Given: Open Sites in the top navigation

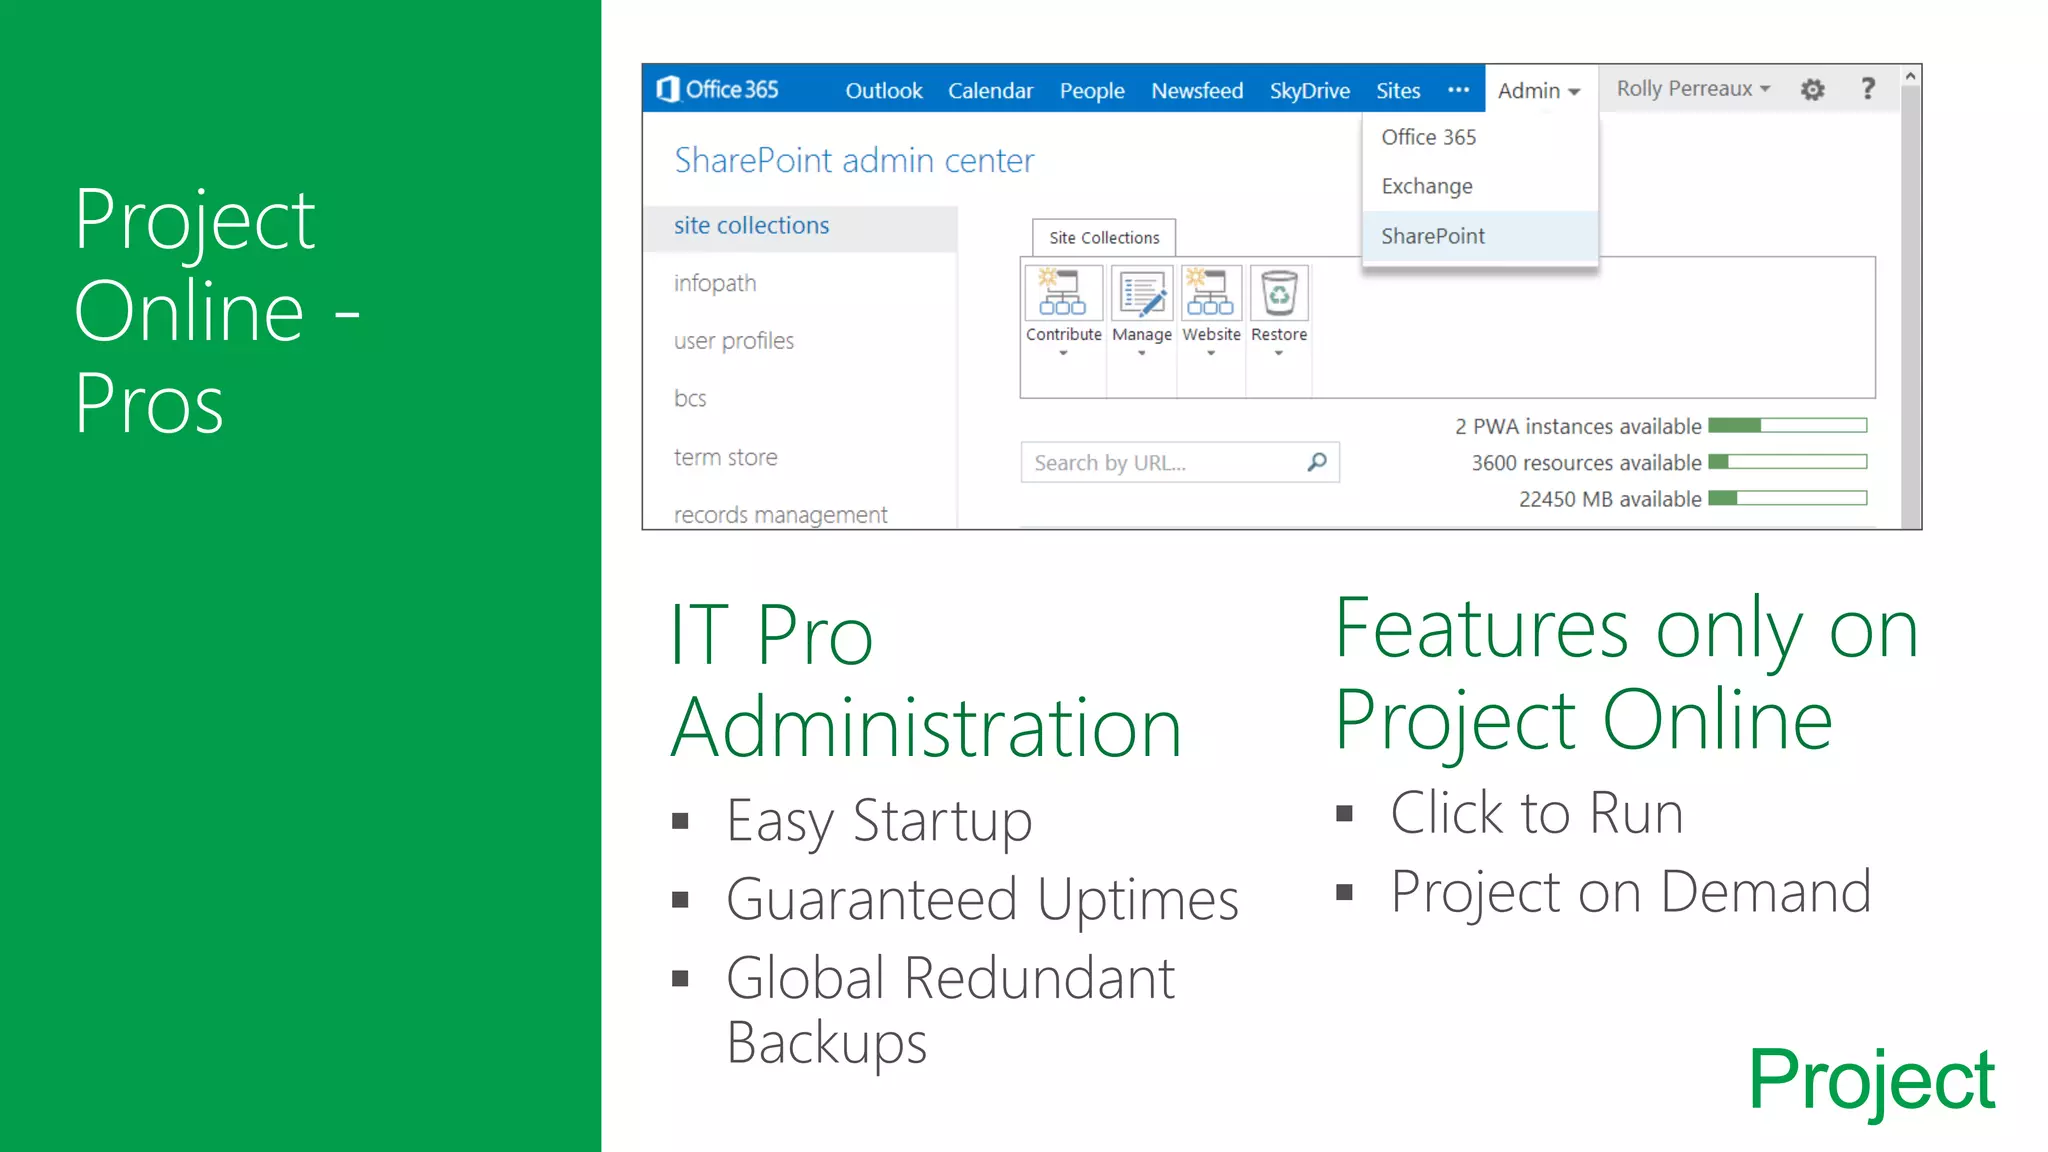Looking at the screenshot, I should coord(1398,91).
